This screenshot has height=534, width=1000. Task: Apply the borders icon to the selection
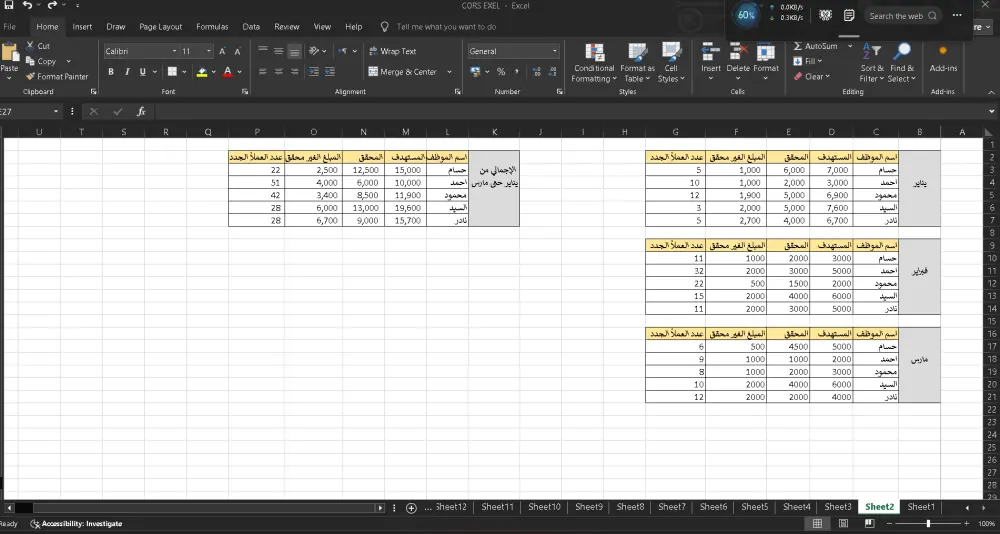172,72
